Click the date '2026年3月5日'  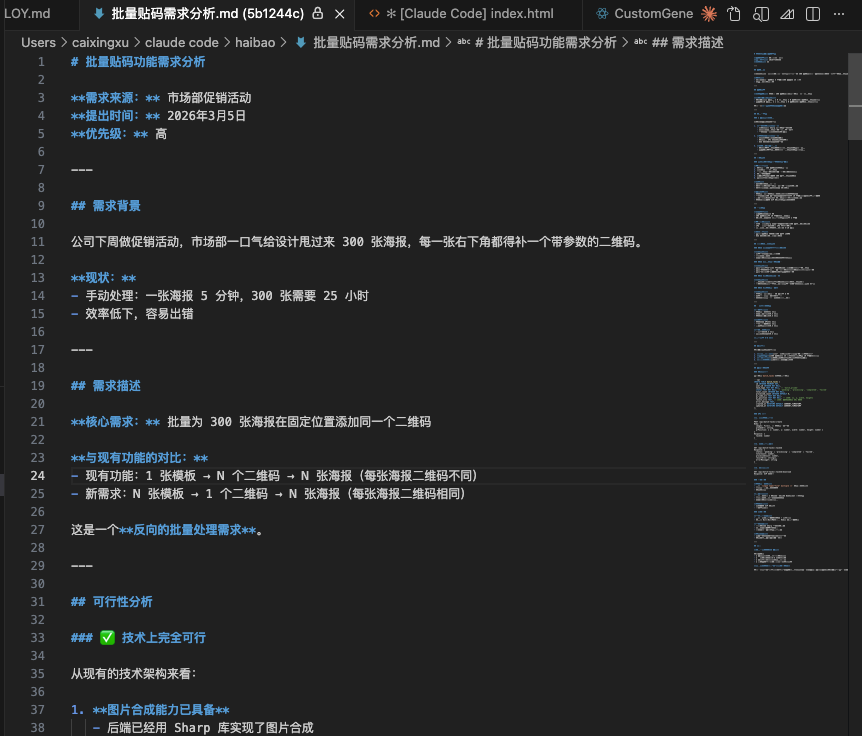[x=206, y=115]
